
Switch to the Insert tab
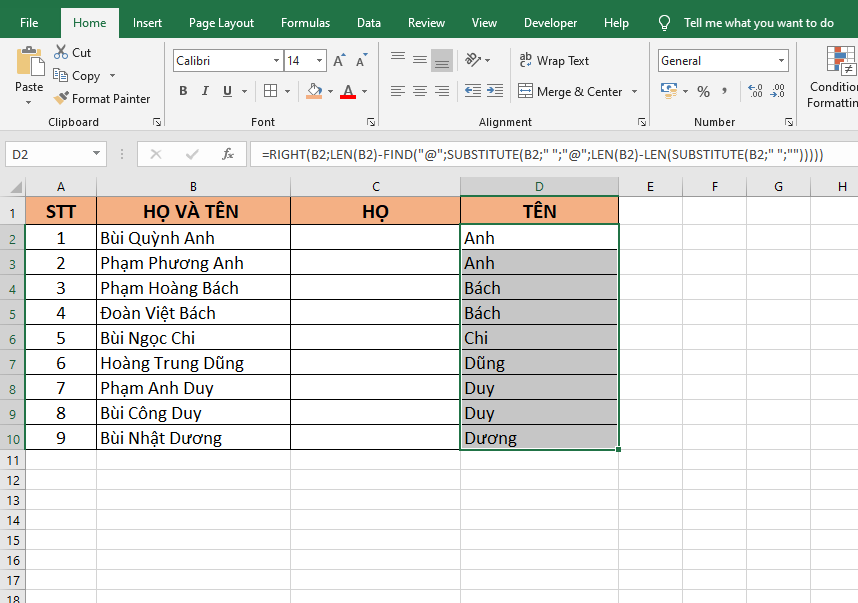click(x=147, y=23)
